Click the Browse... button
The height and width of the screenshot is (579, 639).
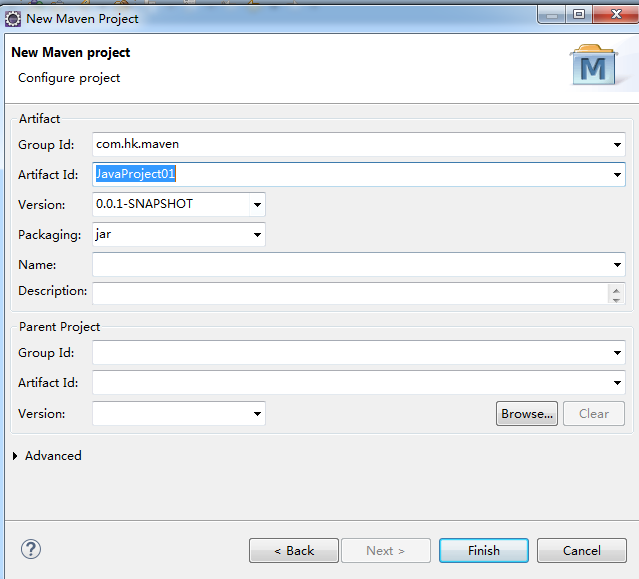(x=527, y=414)
